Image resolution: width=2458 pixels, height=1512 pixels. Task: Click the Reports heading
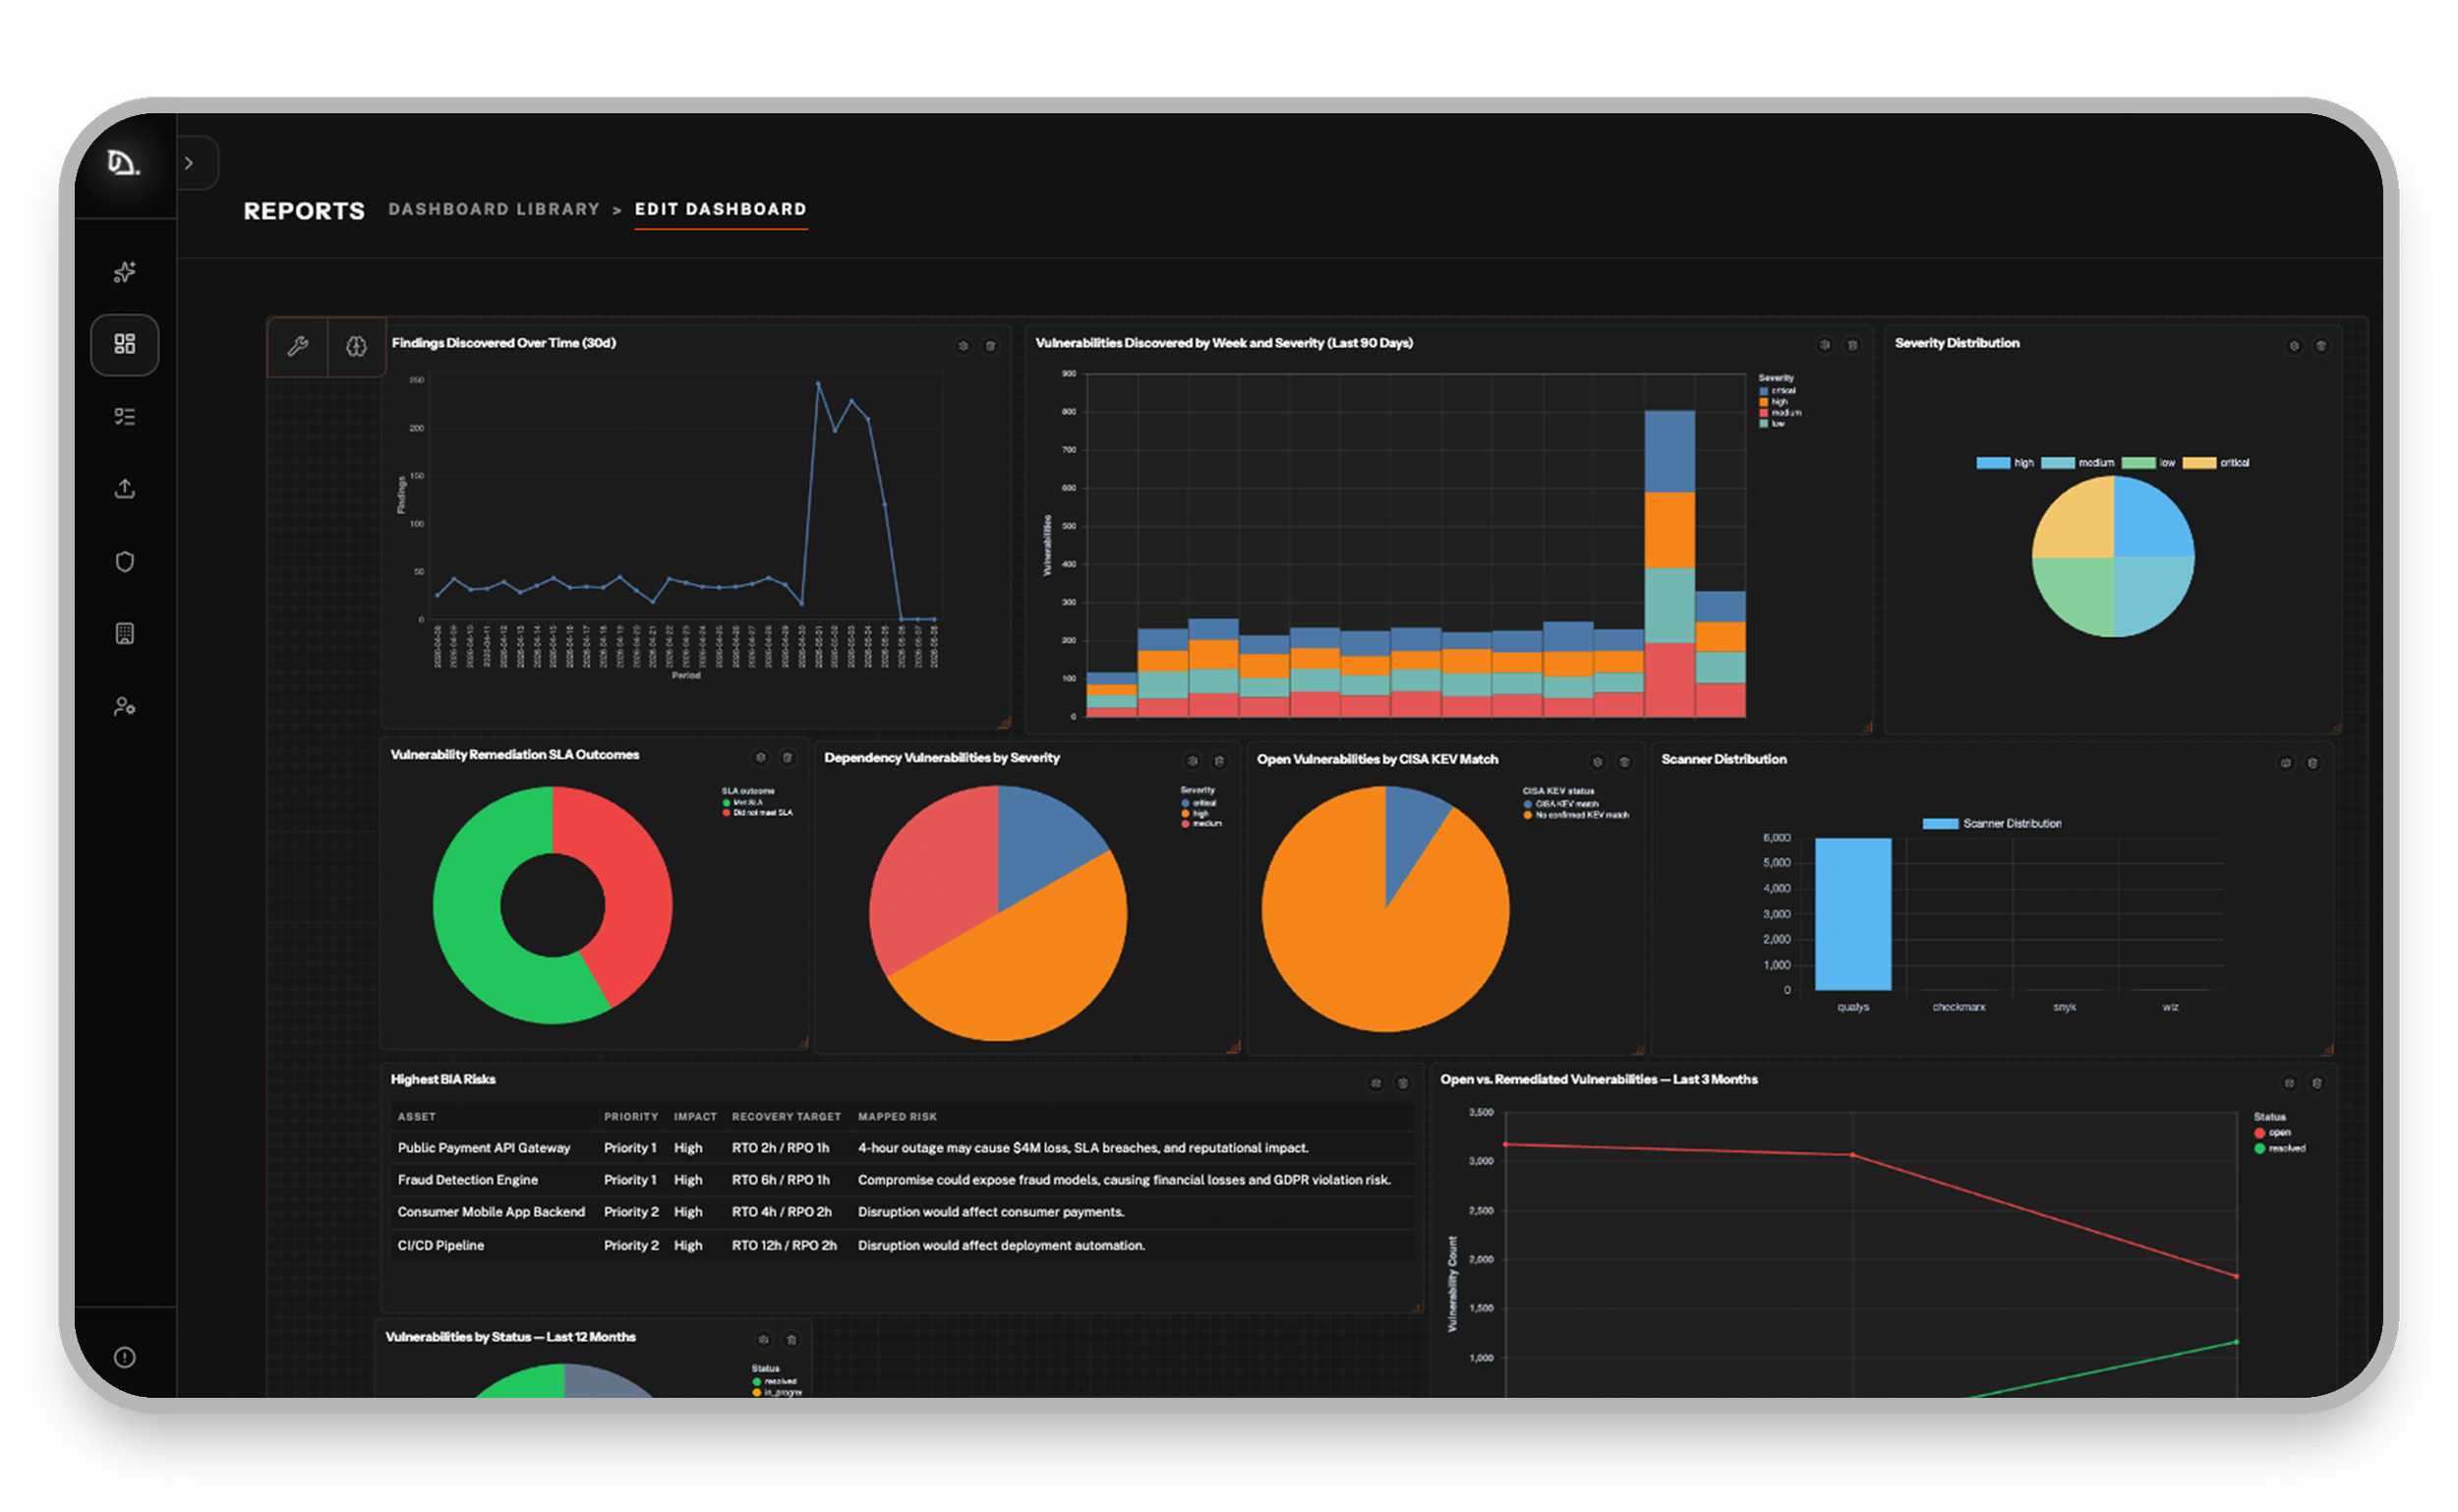pyautogui.click(x=304, y=211)
